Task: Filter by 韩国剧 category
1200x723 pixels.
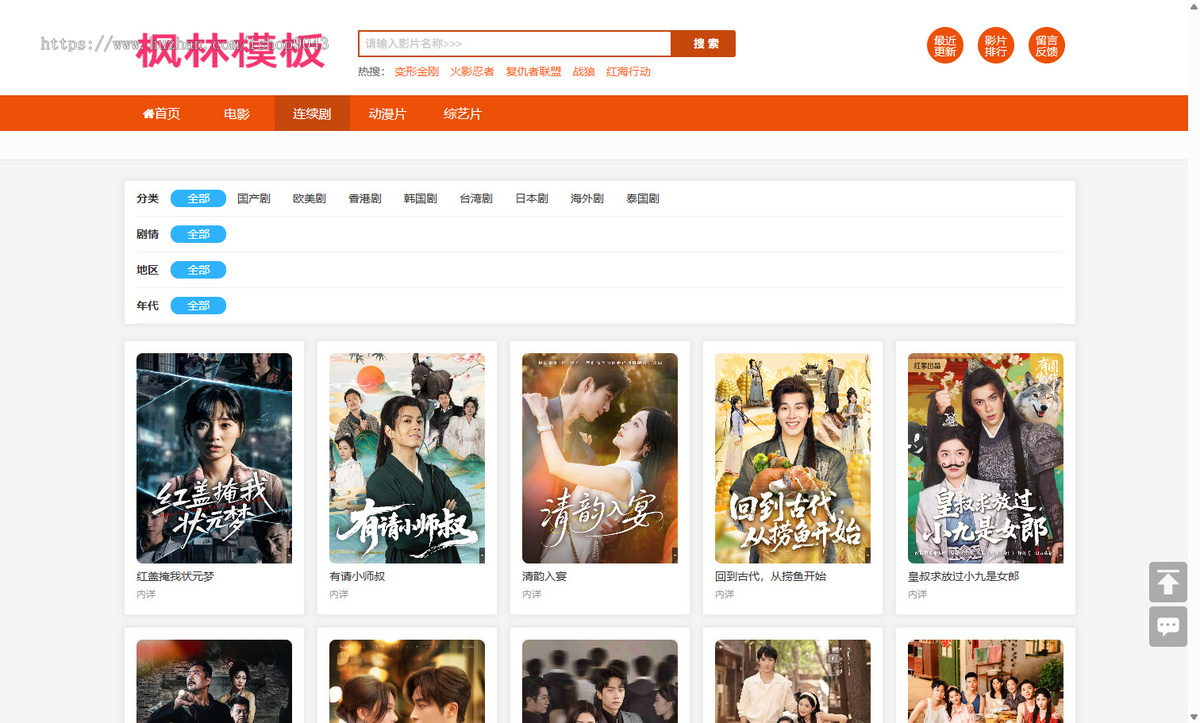Action: (420, 199)
